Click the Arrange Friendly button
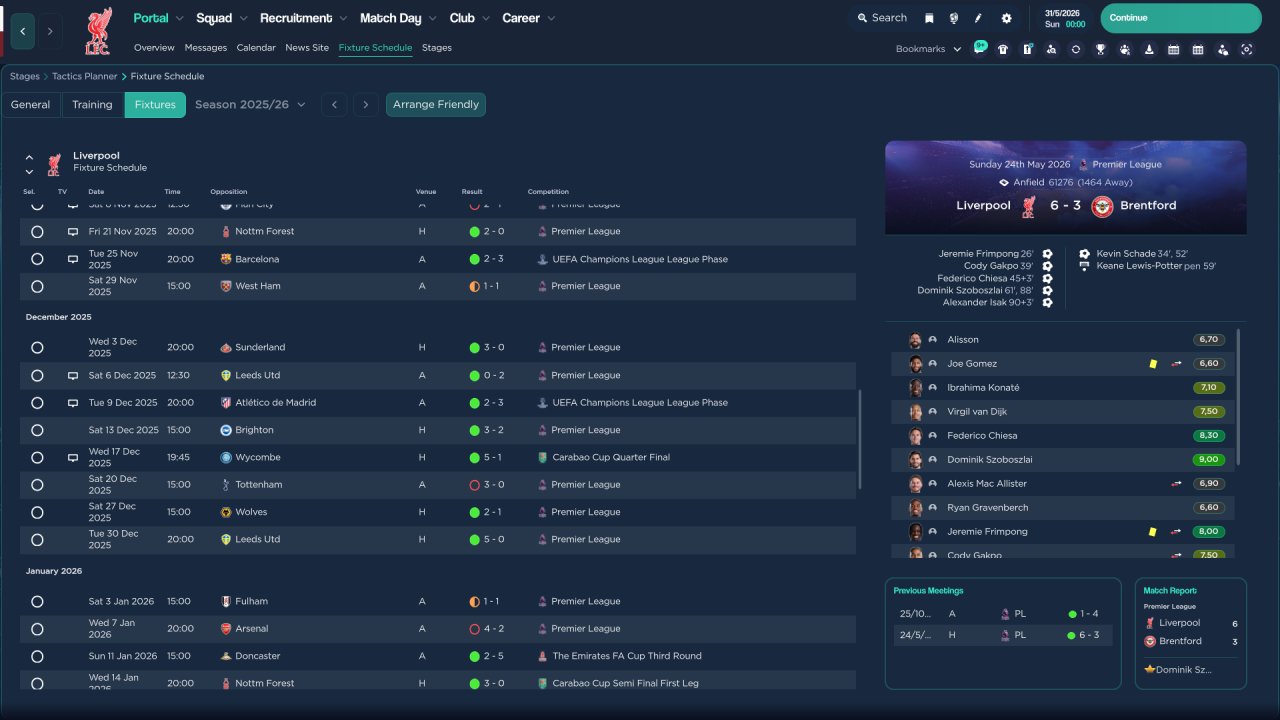The image size is (1280, 720). (x=436, y=105)
